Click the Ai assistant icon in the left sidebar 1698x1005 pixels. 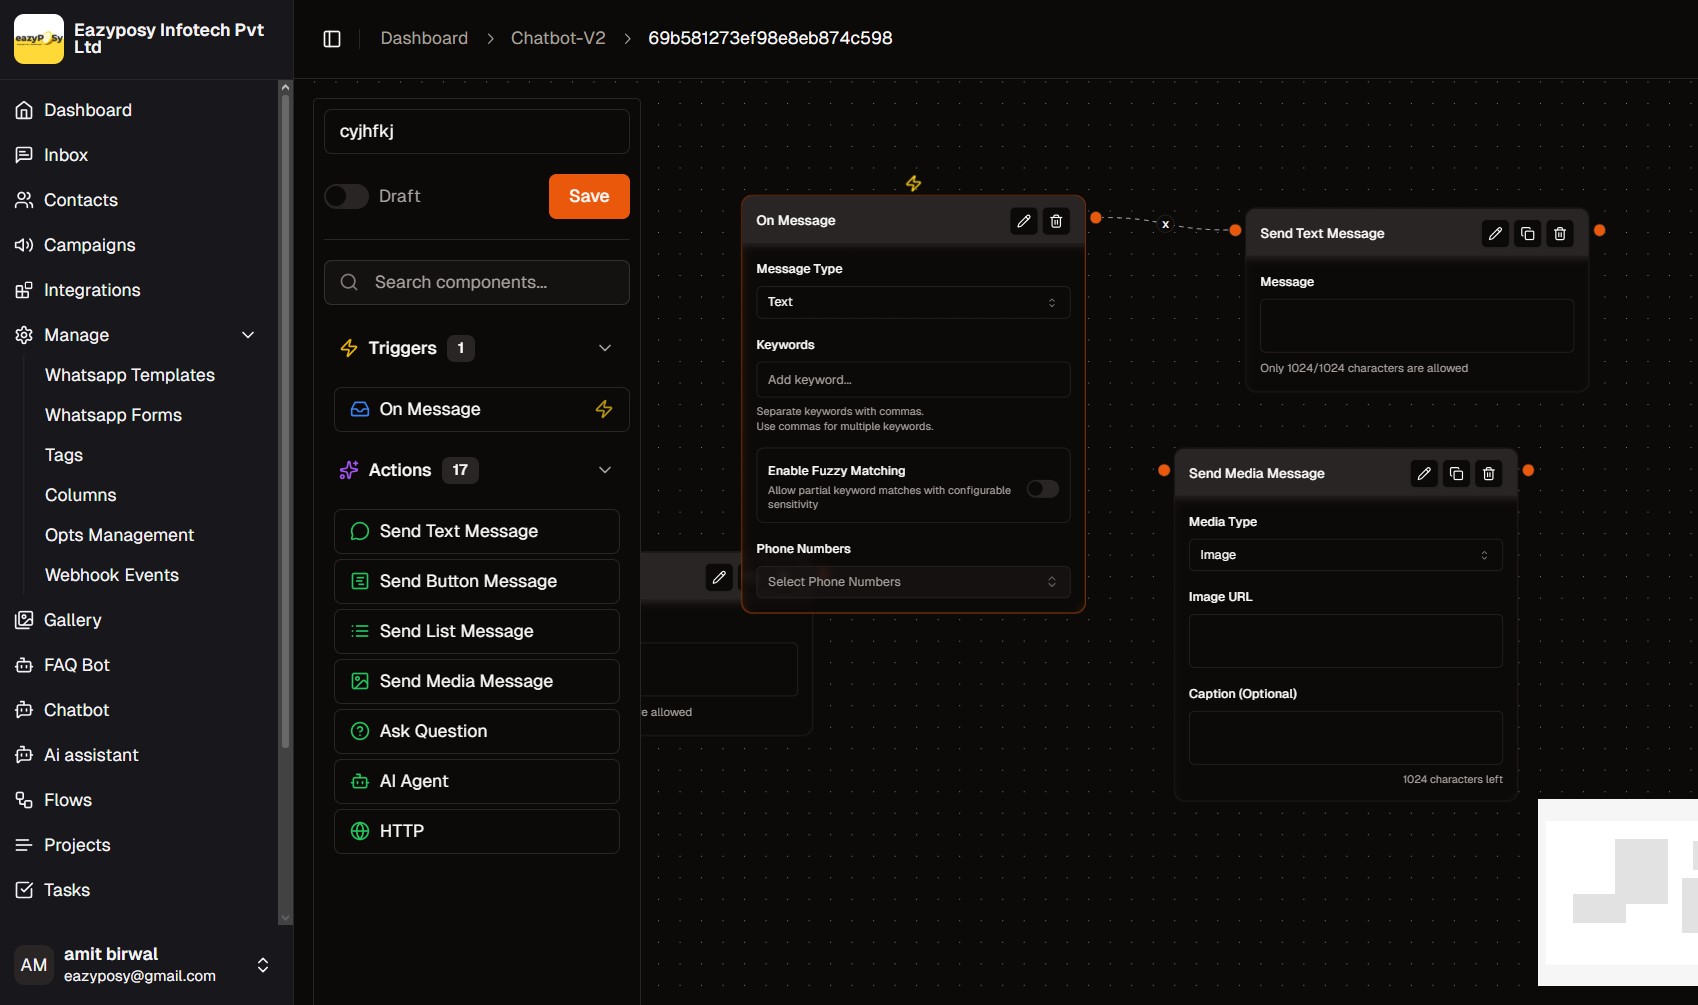23,755
